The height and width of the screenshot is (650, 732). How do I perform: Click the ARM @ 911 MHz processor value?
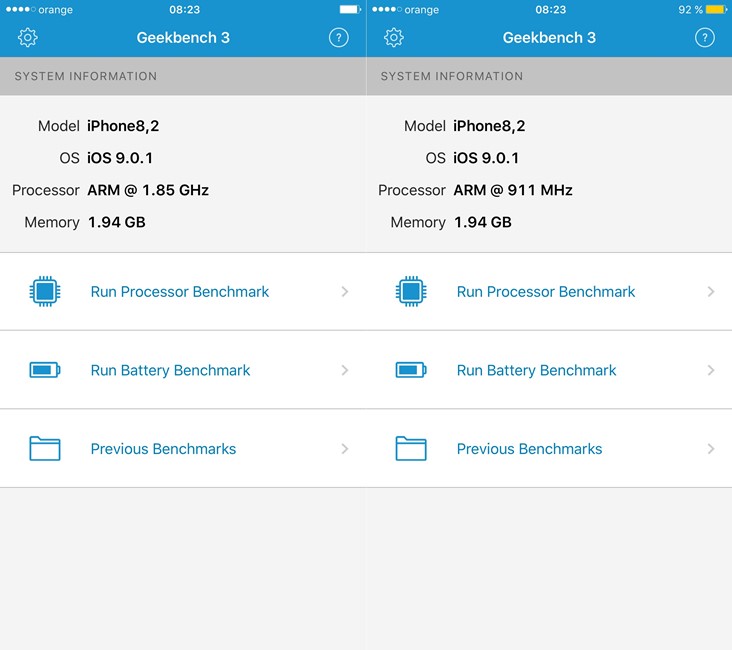pos(513,190)
